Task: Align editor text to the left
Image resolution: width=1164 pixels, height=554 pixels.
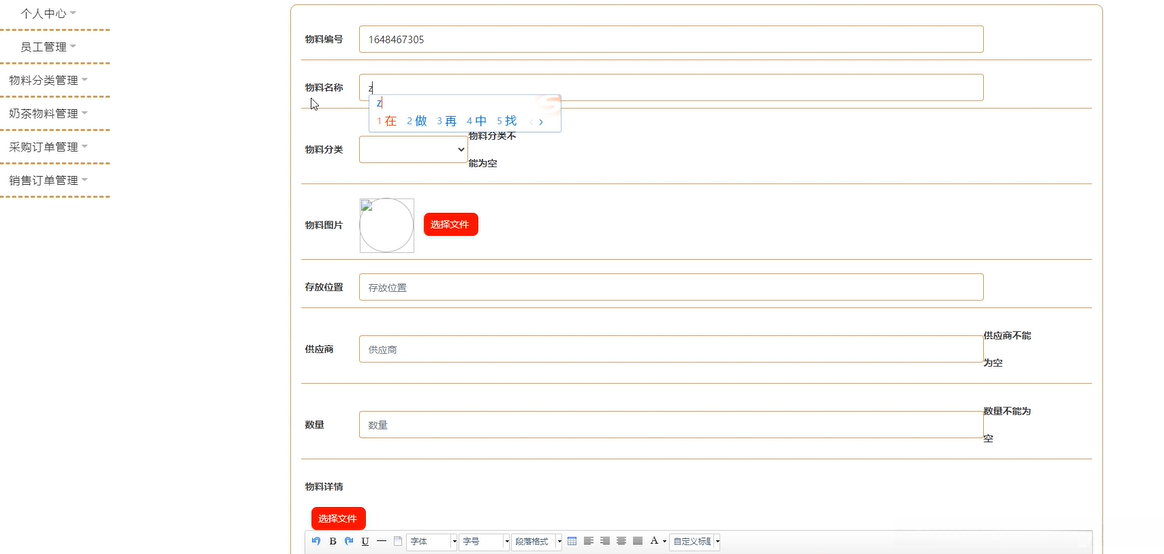Action: point(589,541)
